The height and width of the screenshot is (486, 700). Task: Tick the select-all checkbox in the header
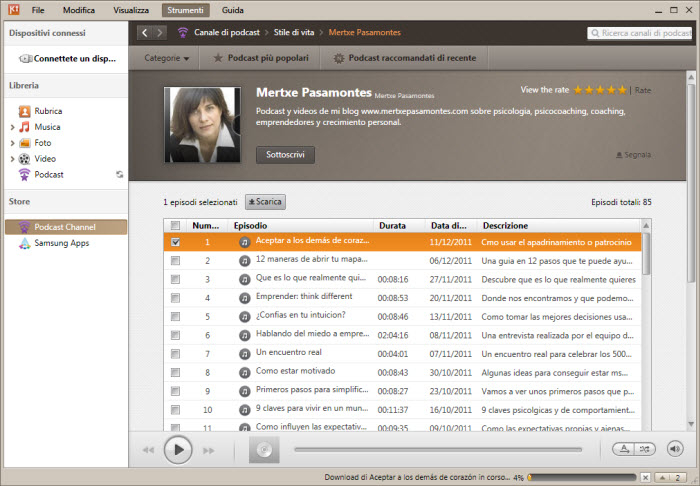coord(176,226)
